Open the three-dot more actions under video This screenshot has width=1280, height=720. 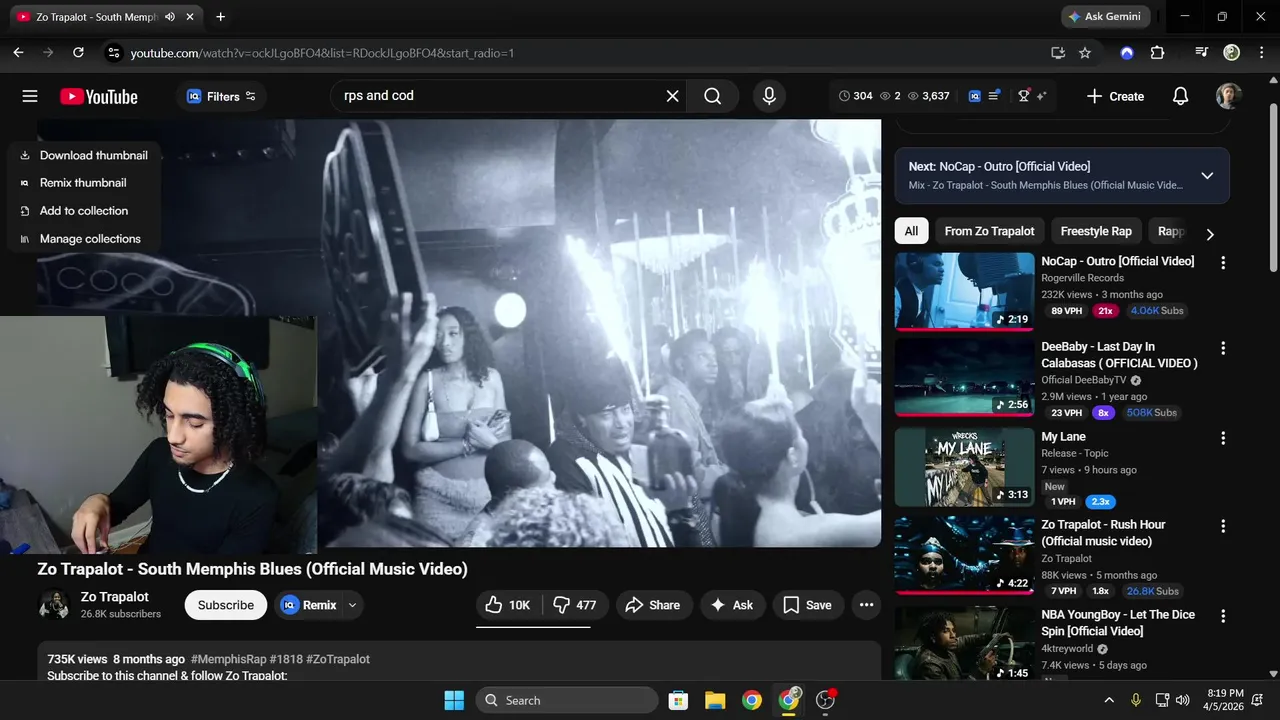click(x=866, y=605)
